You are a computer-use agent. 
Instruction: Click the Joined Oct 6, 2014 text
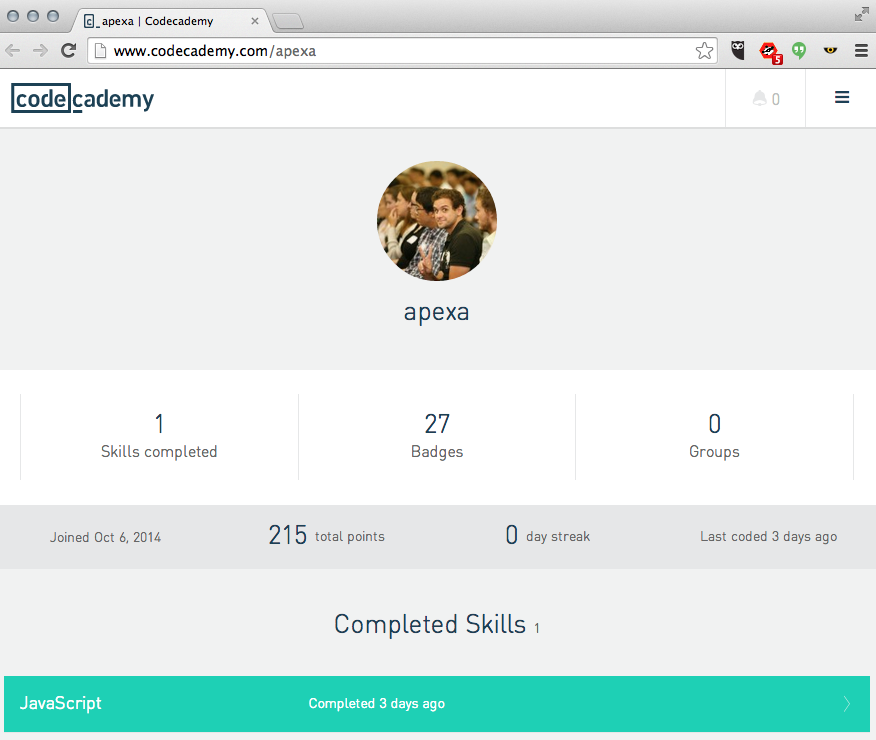click(x=106, y=537)
